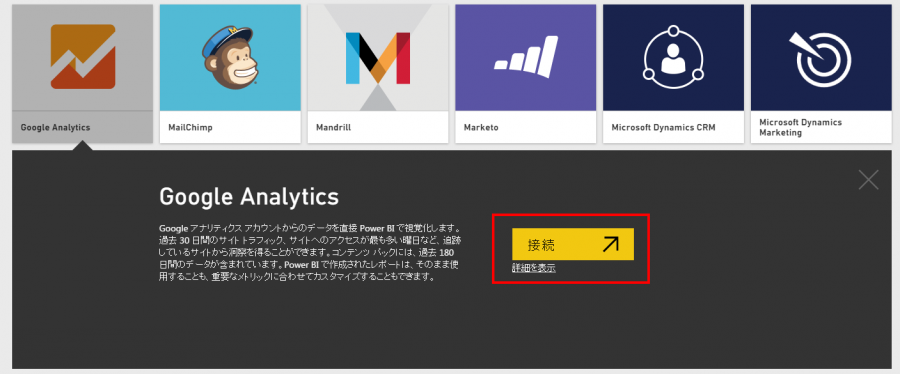The image size is (900, 374).
Task: Select the Microsoft Dynamics CRM icon tile
Action: [673, 57]
